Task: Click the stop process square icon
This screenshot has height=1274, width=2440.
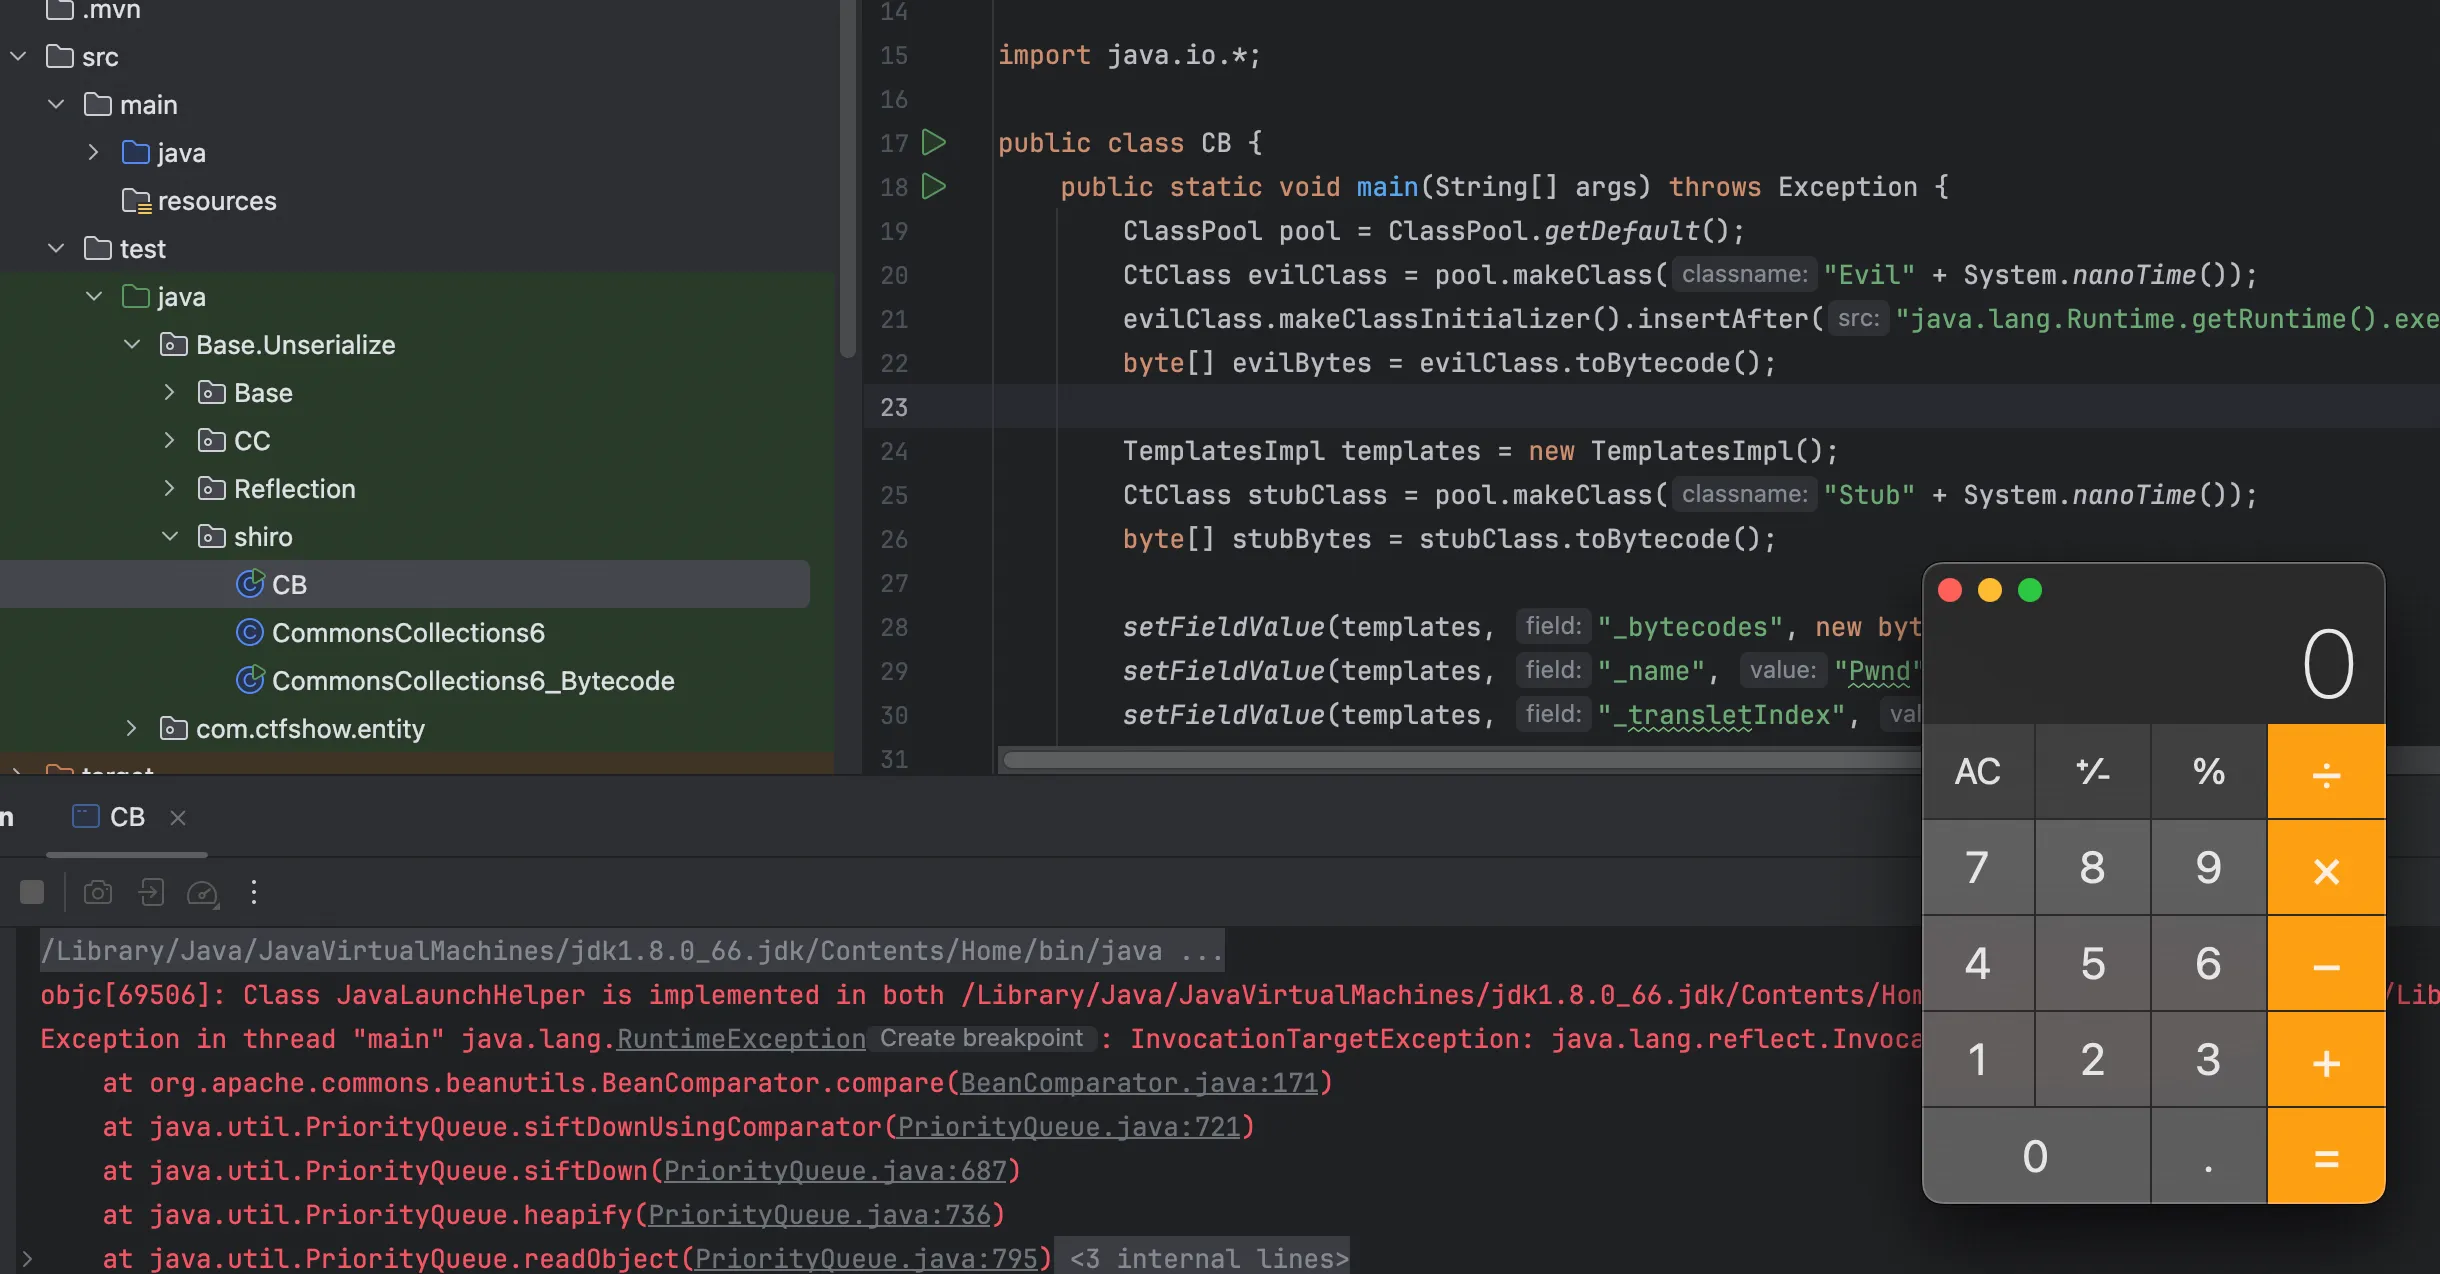Action: coord(32,892)
